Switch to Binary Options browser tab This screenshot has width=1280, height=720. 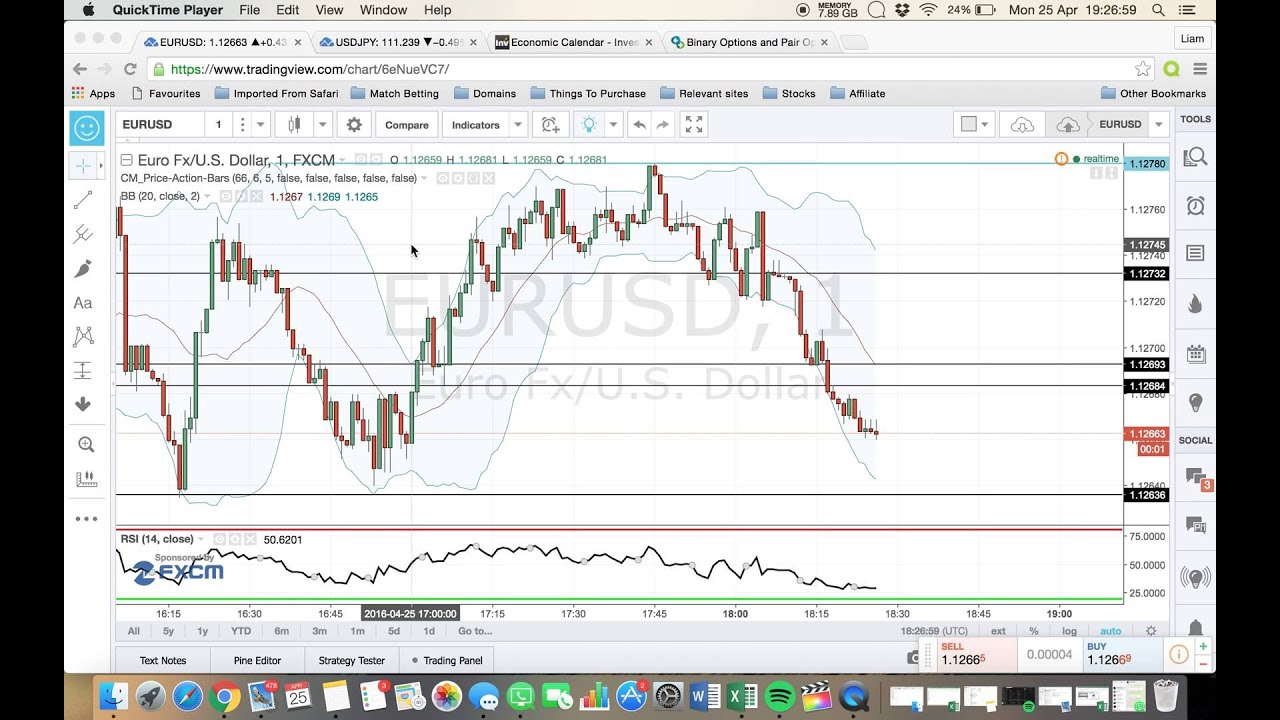point(750,42)
